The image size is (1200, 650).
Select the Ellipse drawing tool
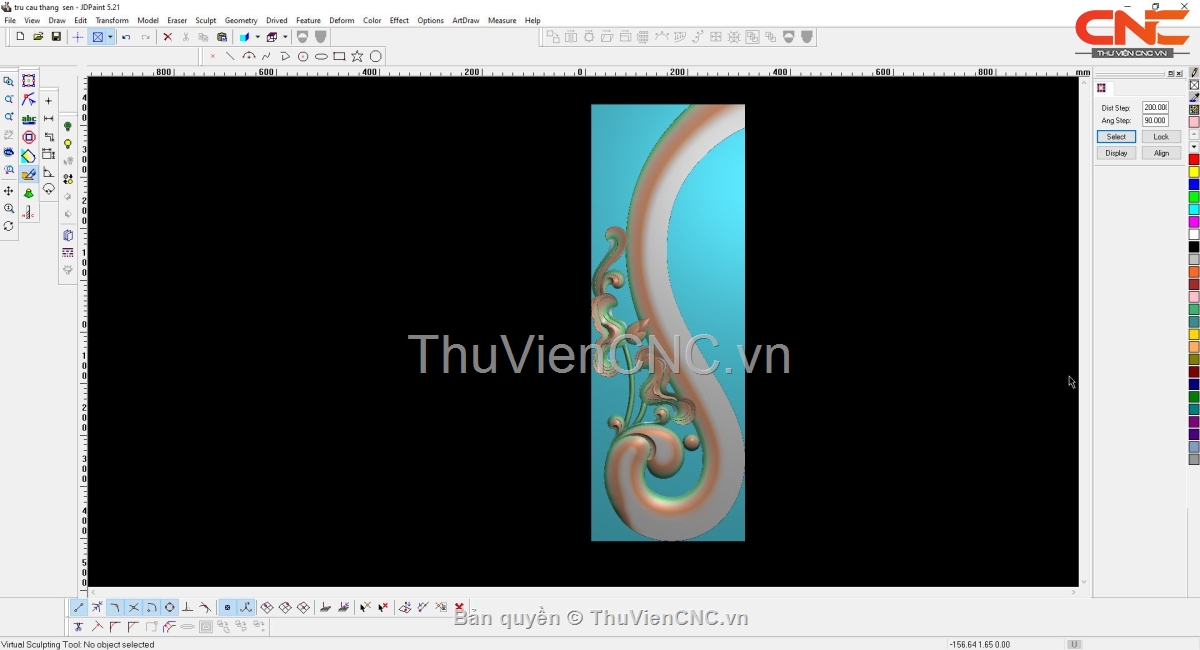(321, 56)
